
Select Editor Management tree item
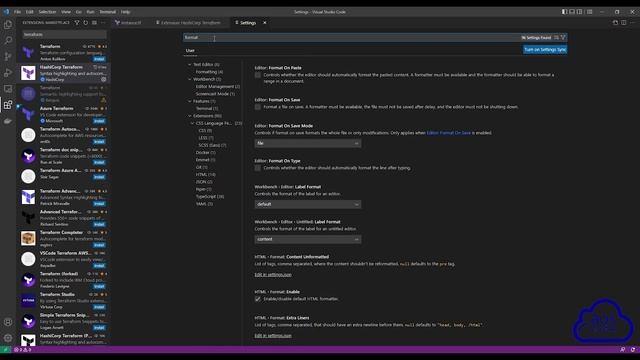[x=218, y=87]
